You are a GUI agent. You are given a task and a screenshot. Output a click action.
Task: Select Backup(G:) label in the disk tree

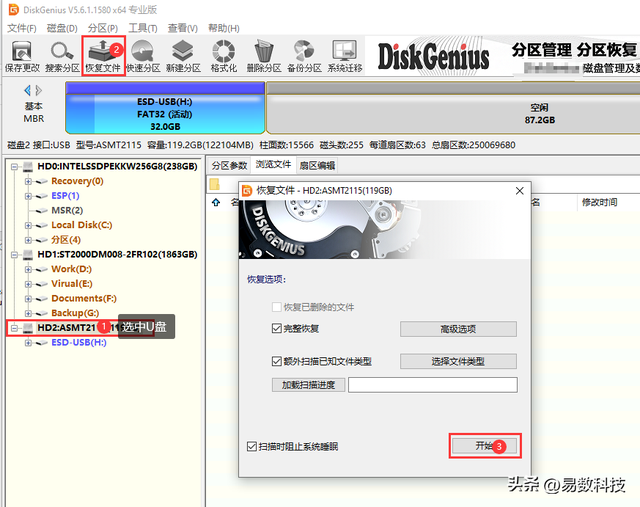click(x=75, y=313)
